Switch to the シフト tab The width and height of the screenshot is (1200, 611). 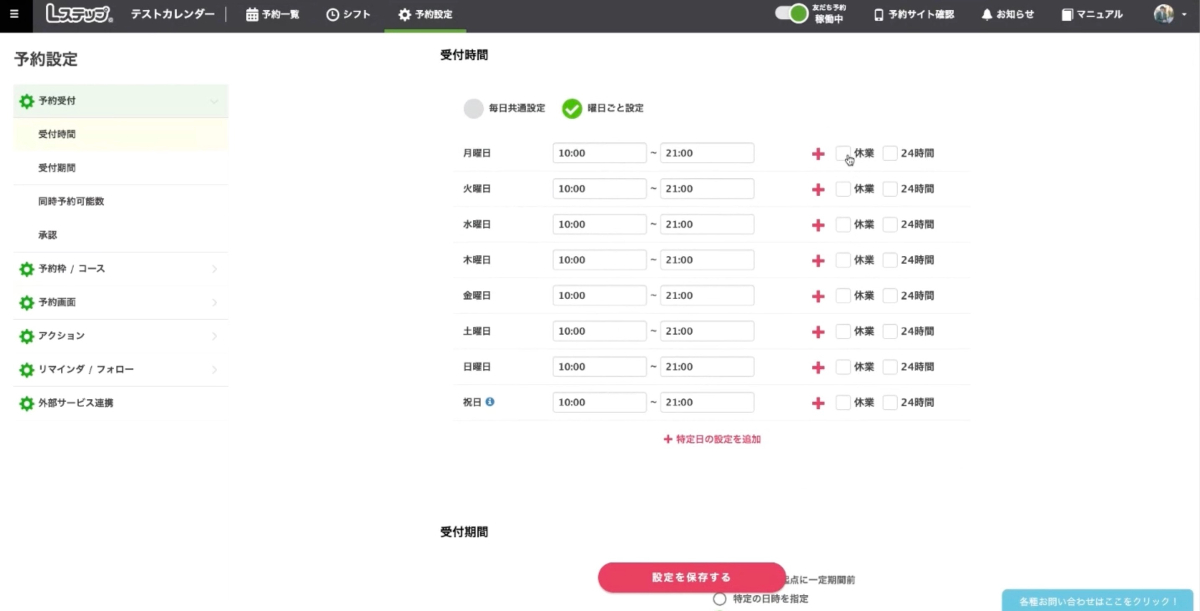coord(349,15)
